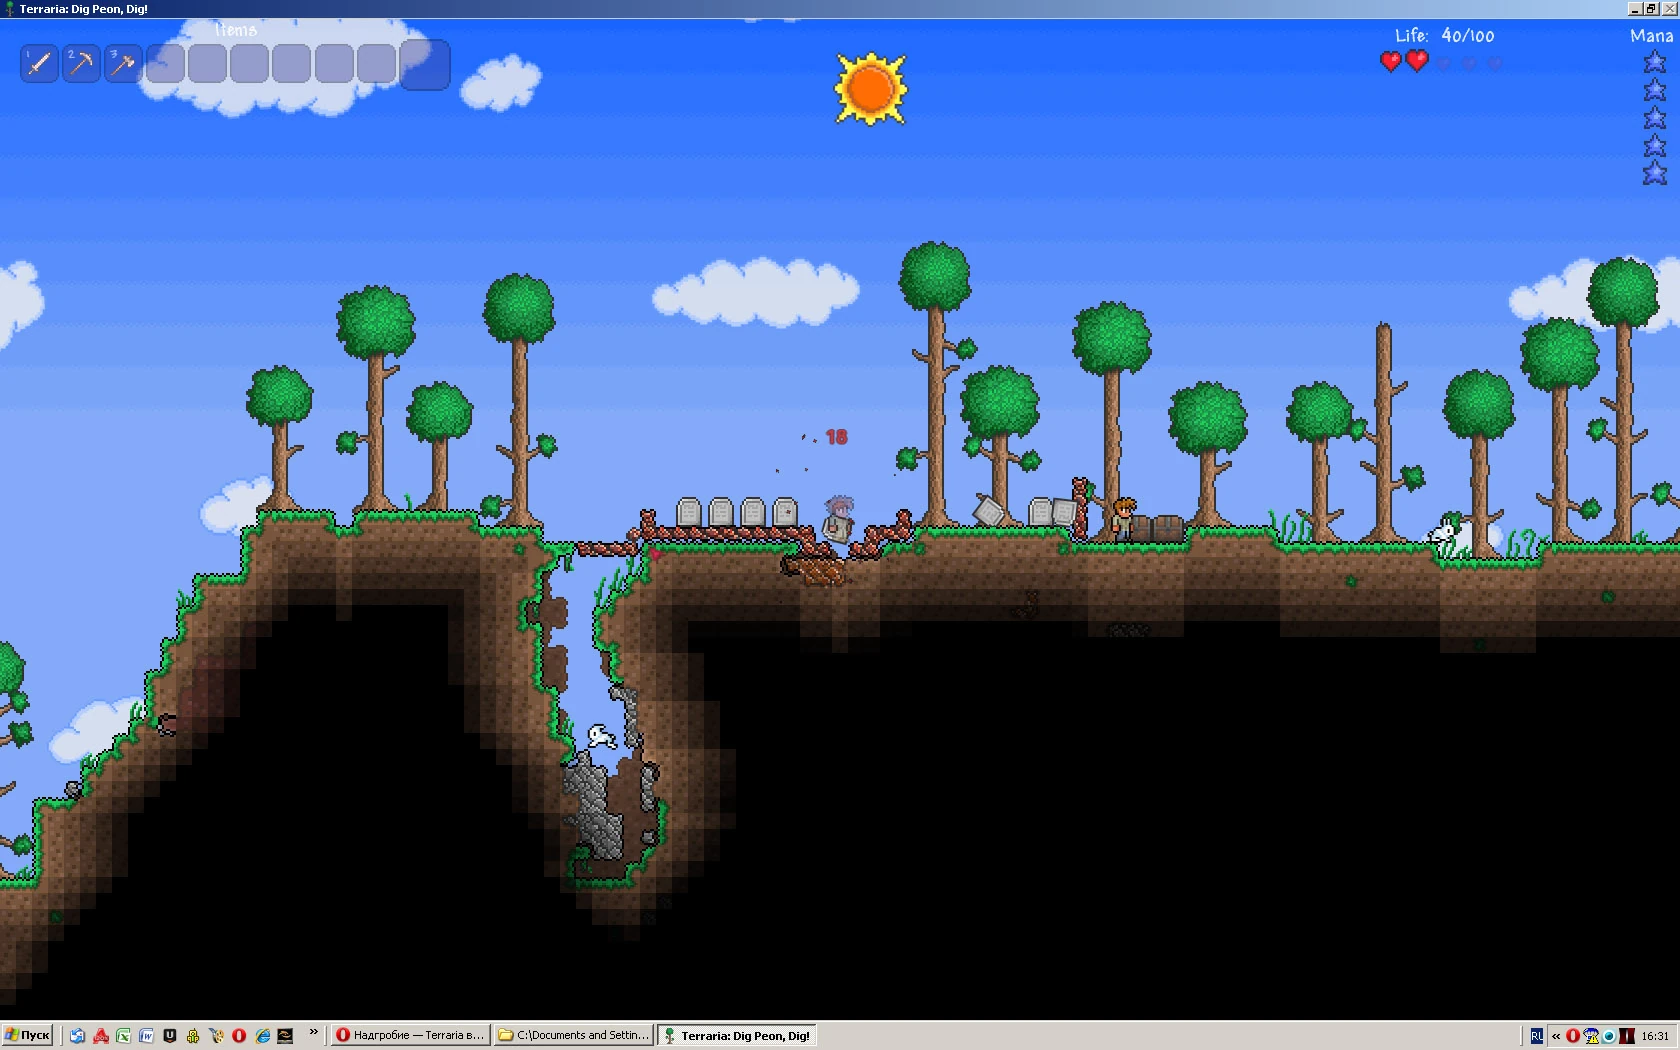
Task: Select the axe in hotbar slot 3
Action: click(123, 64)
